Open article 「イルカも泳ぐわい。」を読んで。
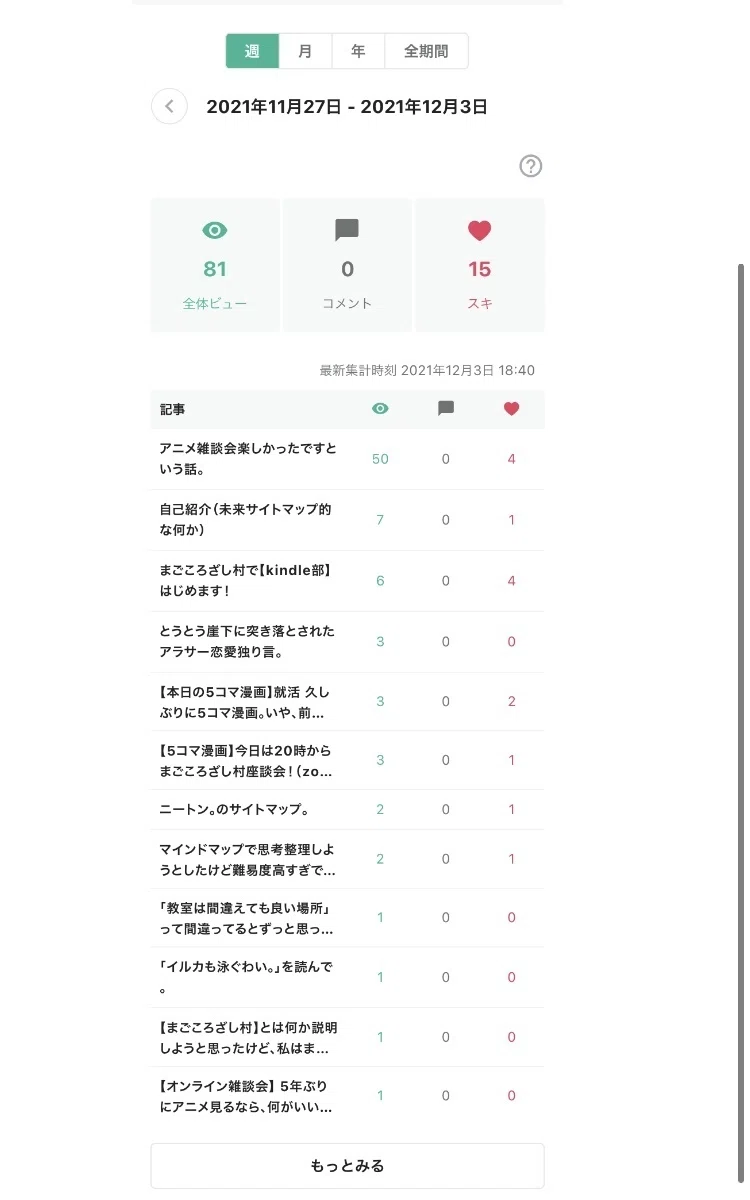 click(x=246, y=977)
